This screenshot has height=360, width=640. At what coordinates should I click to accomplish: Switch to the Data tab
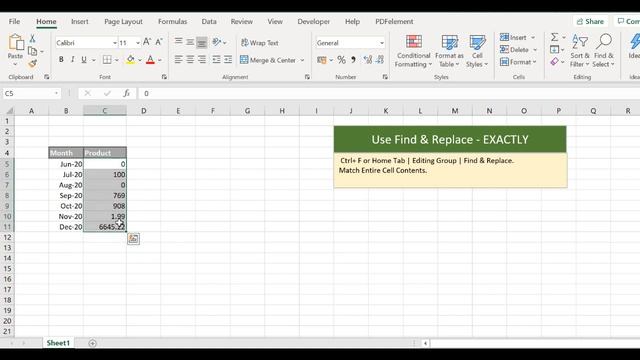point(209,22)
